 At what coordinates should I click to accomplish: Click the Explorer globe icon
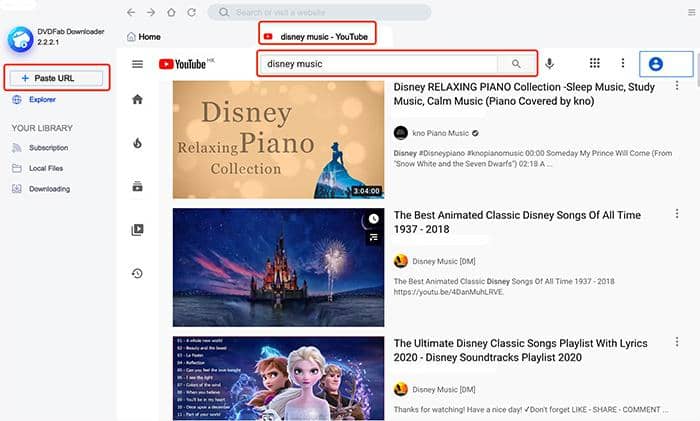click(17, 100)
